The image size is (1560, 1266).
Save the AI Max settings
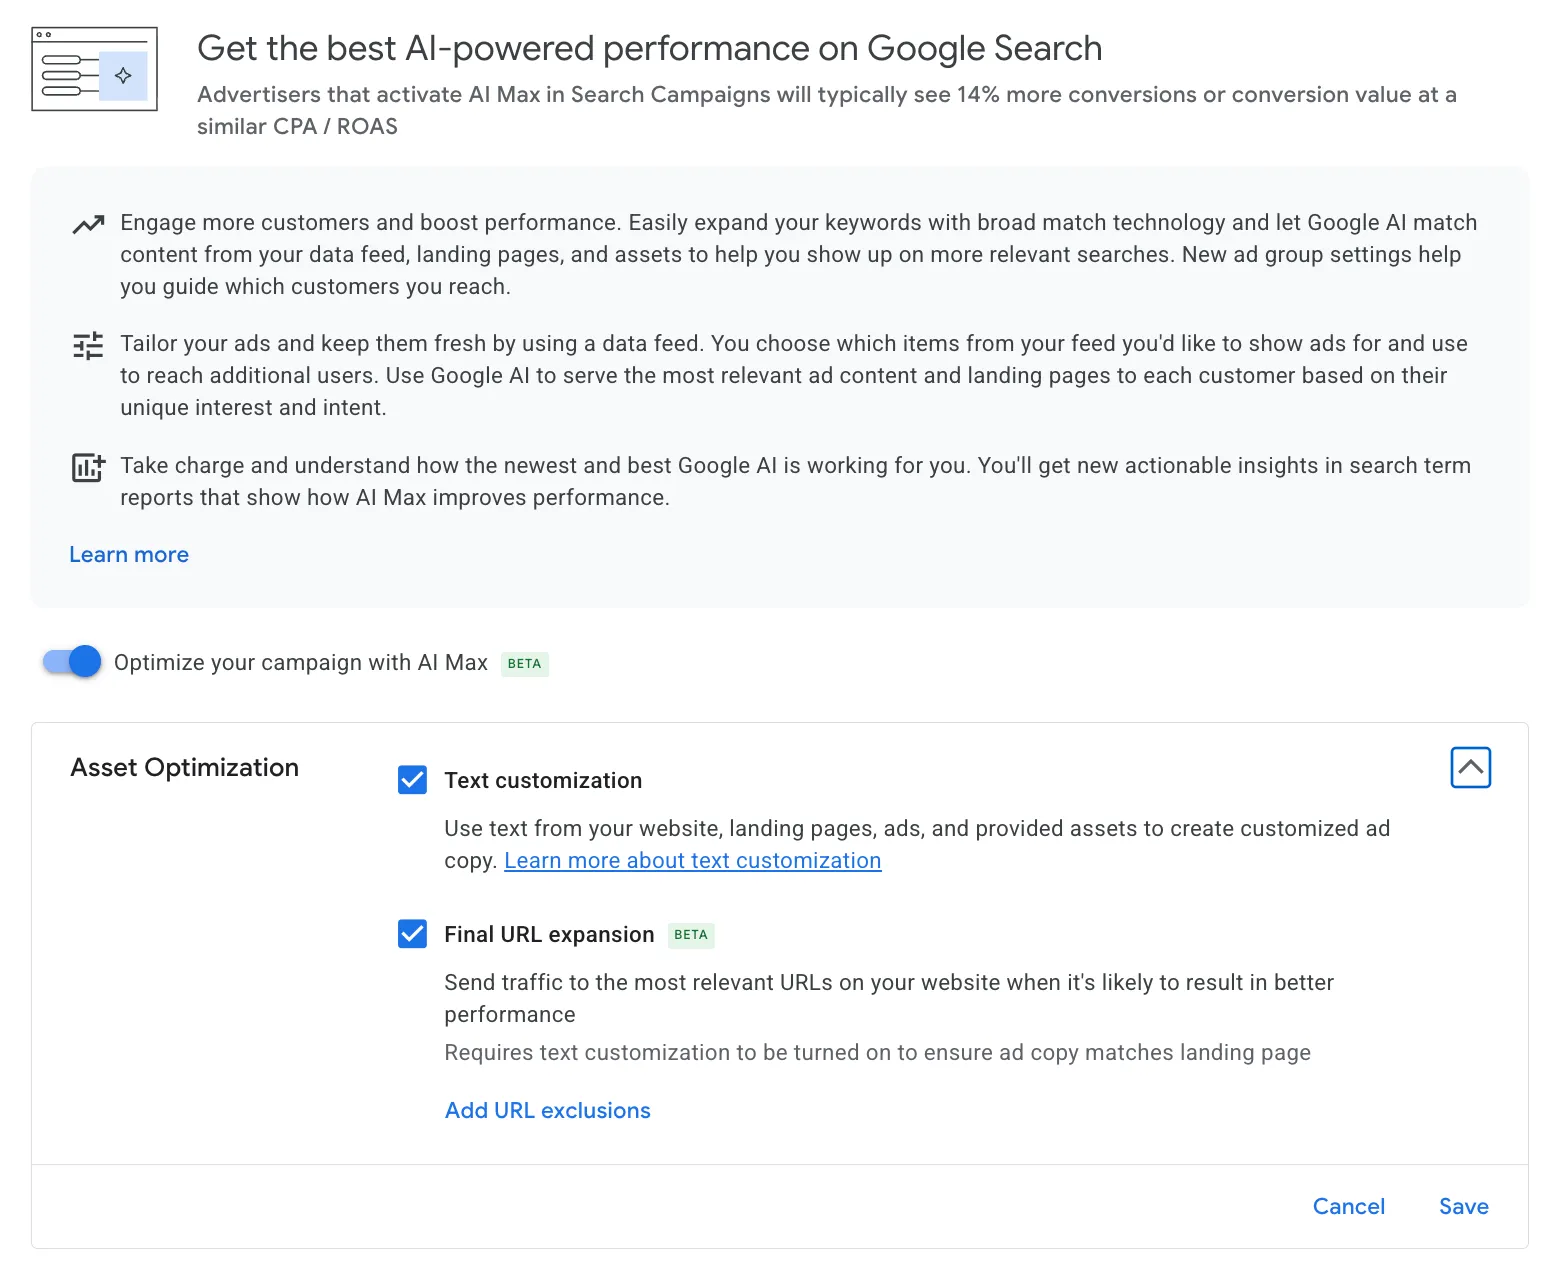(1463, 1207)
